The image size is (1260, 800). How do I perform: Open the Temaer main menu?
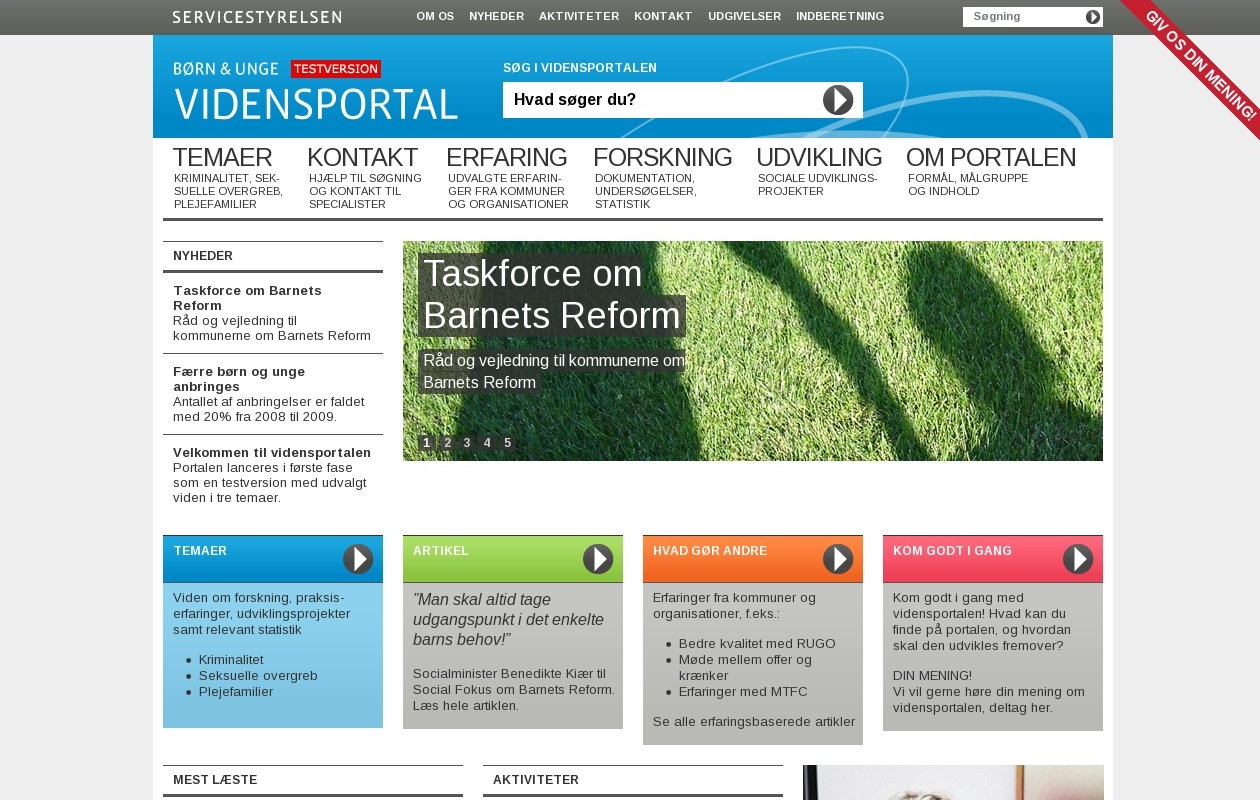click(x=222, y=158)
